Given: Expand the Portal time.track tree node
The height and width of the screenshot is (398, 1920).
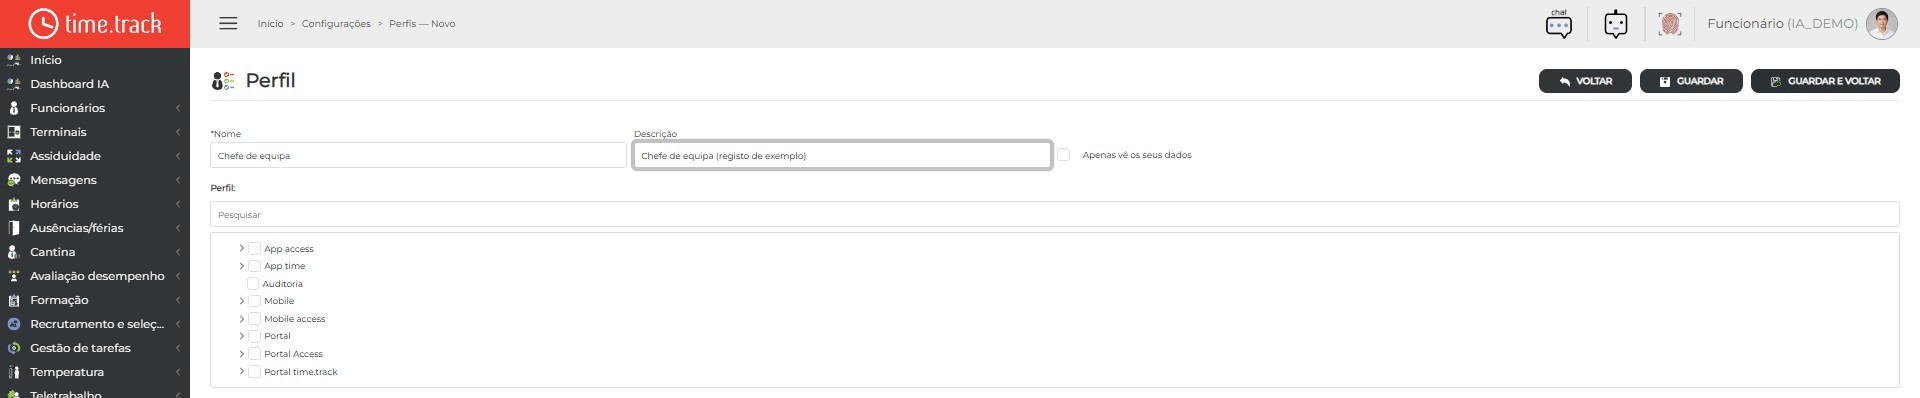Looking at the screenshot, I should [x=241, y=371].
